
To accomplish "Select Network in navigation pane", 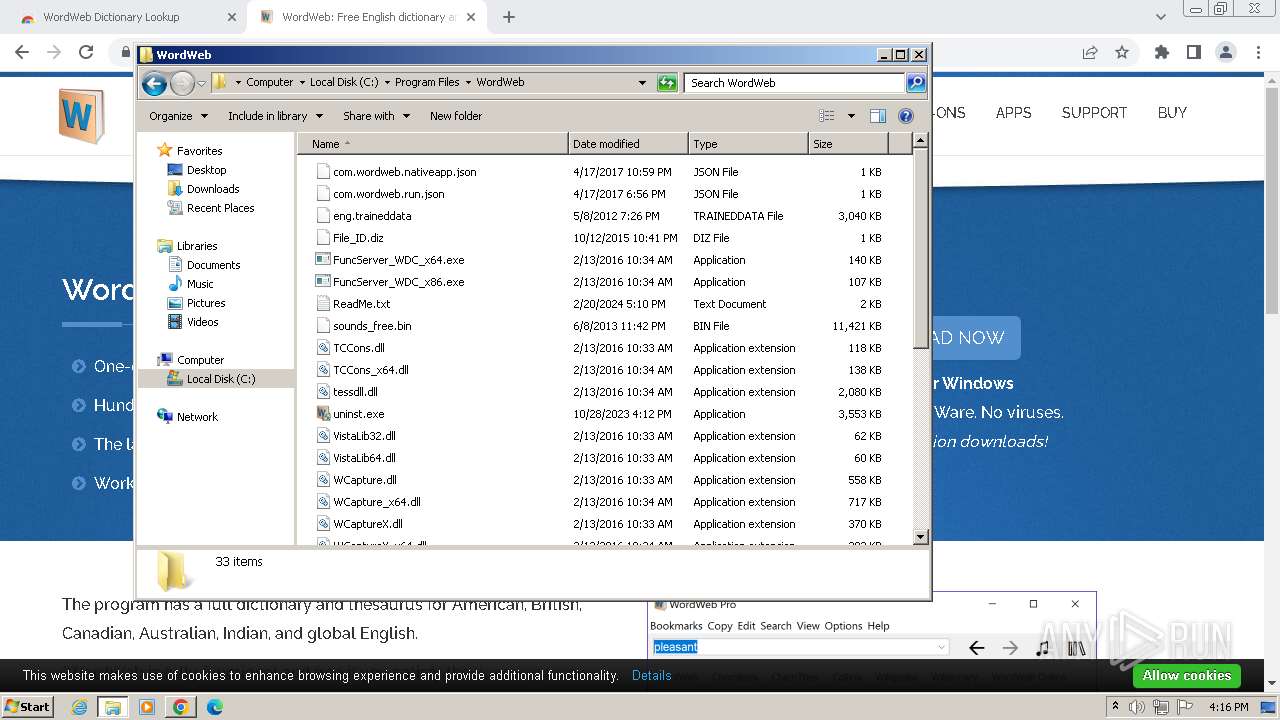I will (197, 417).
